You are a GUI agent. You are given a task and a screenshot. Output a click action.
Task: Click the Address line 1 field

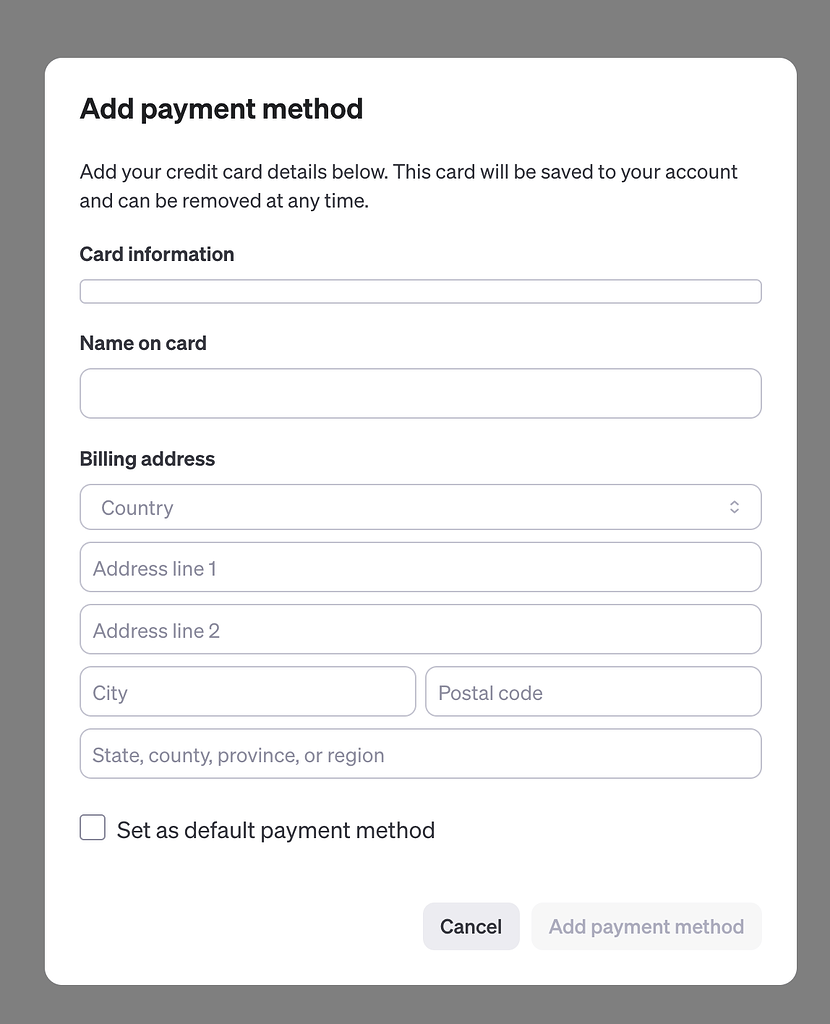420,567
